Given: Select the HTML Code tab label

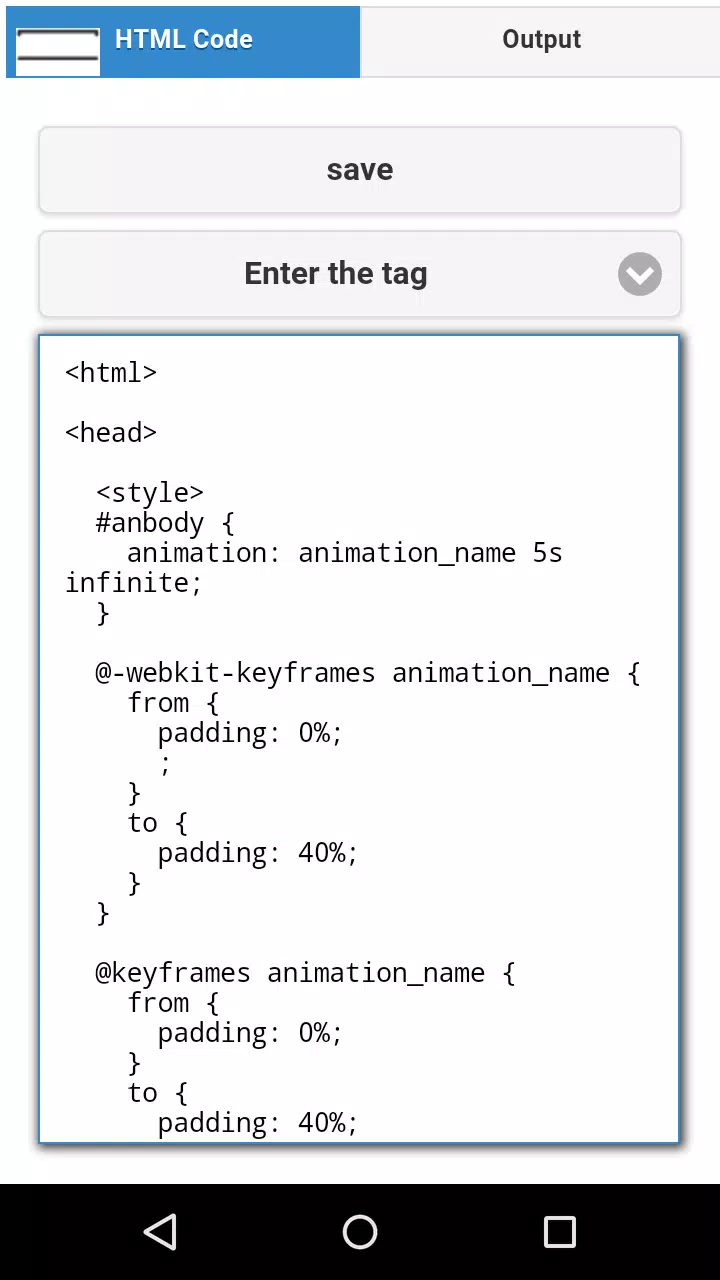Looking at the screenshot, I should point(184,39).
